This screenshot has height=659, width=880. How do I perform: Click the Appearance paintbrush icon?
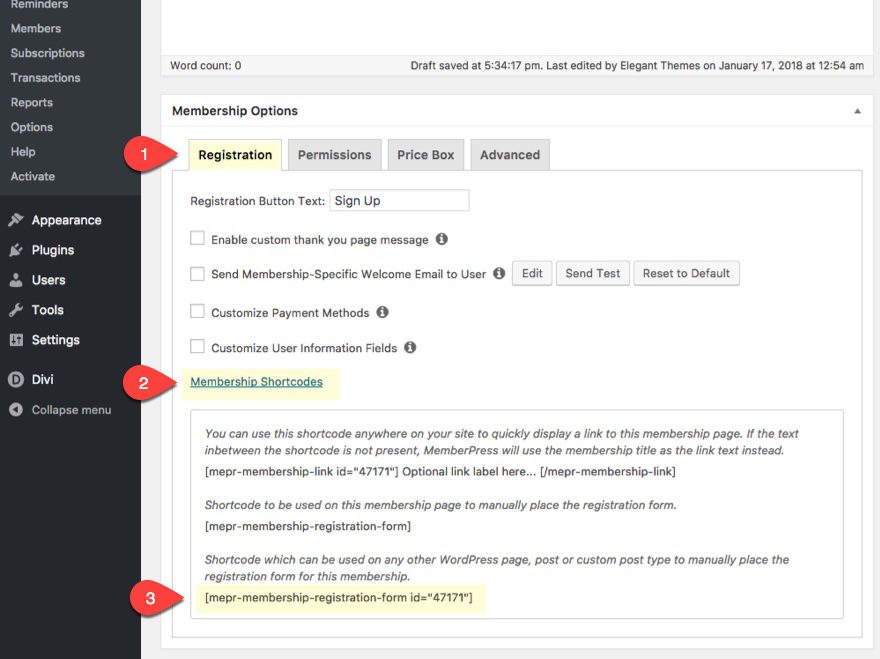pyautogui.click(x=16, y=219)
